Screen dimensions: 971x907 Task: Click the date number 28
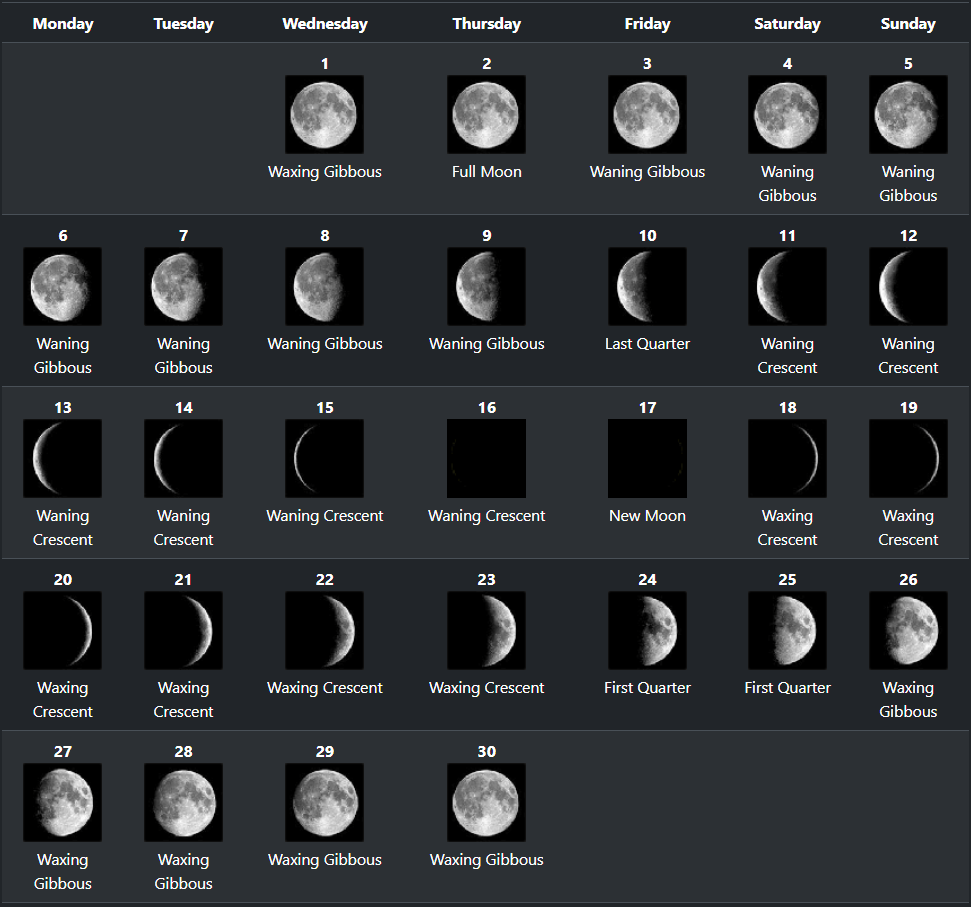click(x=183, y=752)
